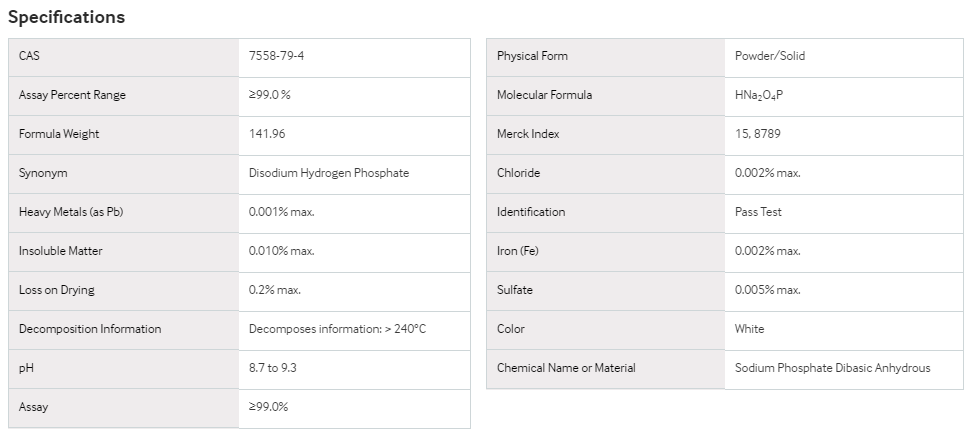Click the pH value 8.7 to 9.3
Image resolution: width=971 pixels, height=434 pixels.
272,368
